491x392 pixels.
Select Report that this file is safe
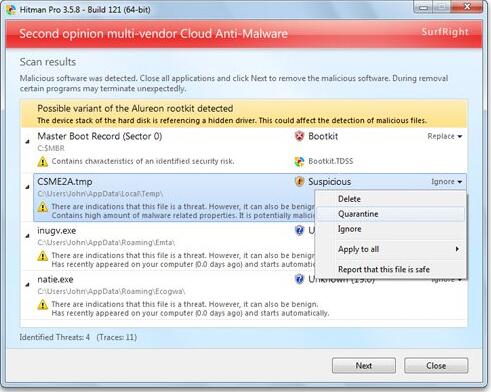click(x=390, y=269)
